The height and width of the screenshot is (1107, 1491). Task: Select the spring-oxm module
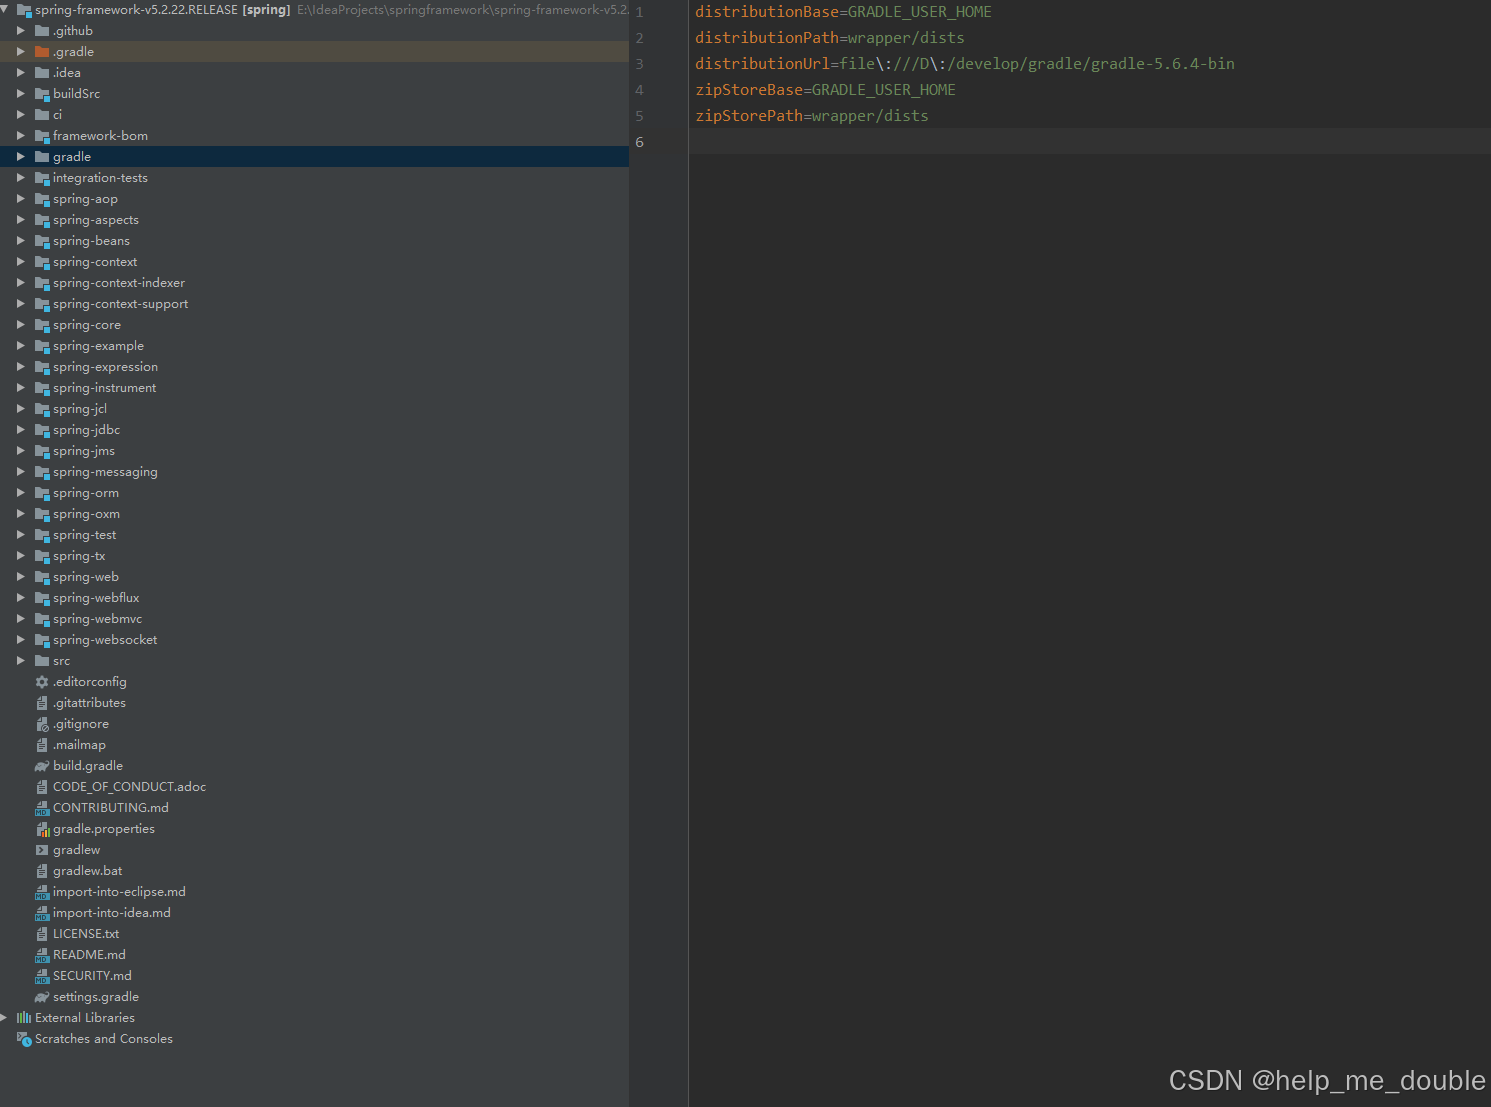(86, 514)
